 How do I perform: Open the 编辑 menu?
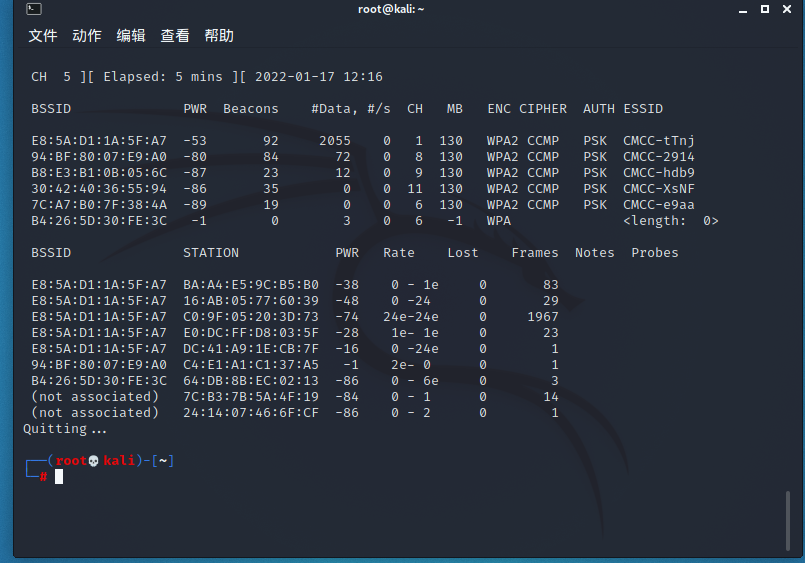131,35
